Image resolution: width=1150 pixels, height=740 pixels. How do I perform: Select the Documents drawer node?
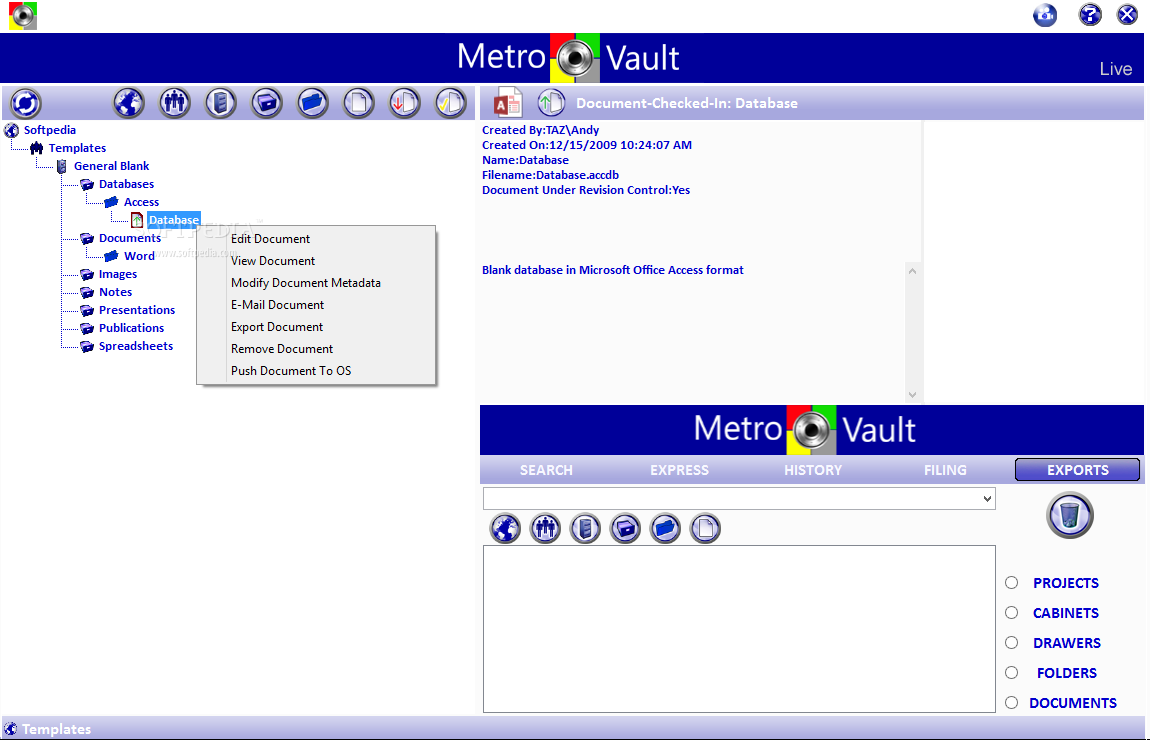pos(130,238)
